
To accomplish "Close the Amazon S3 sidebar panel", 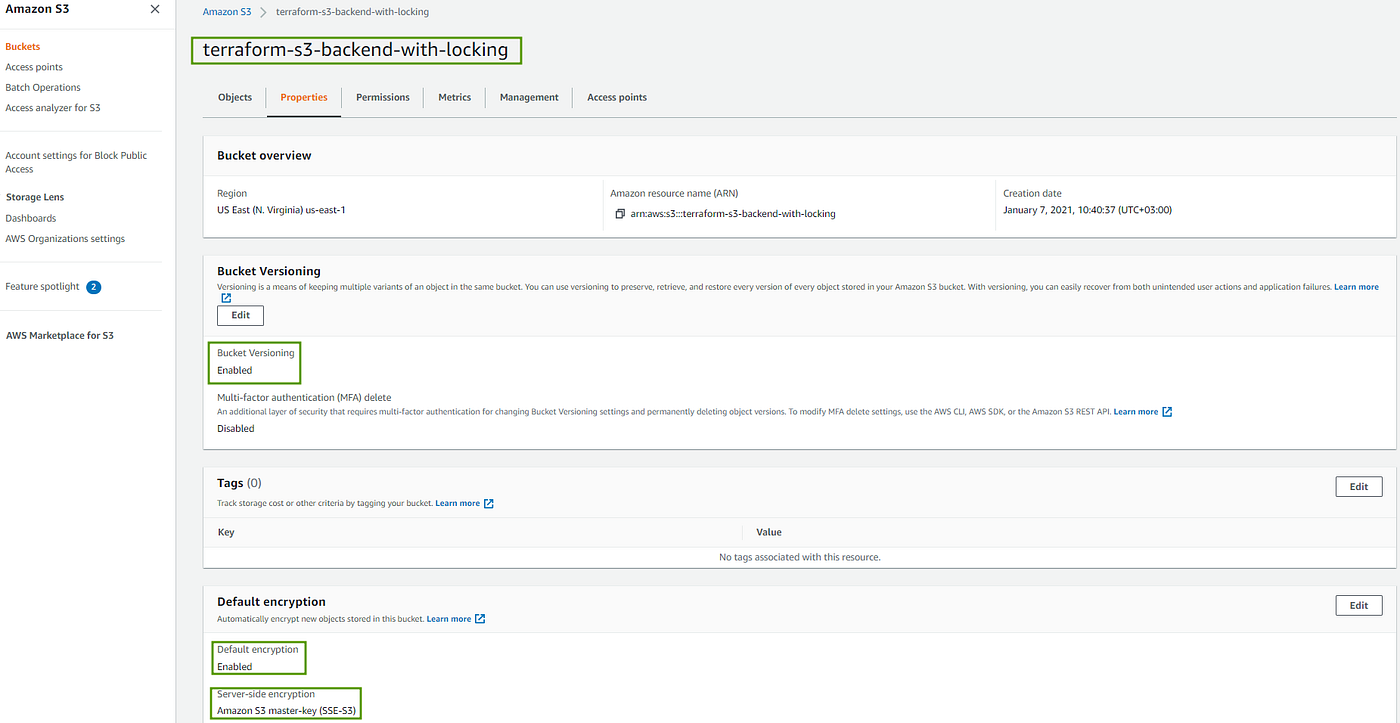I will click(154, 9).
